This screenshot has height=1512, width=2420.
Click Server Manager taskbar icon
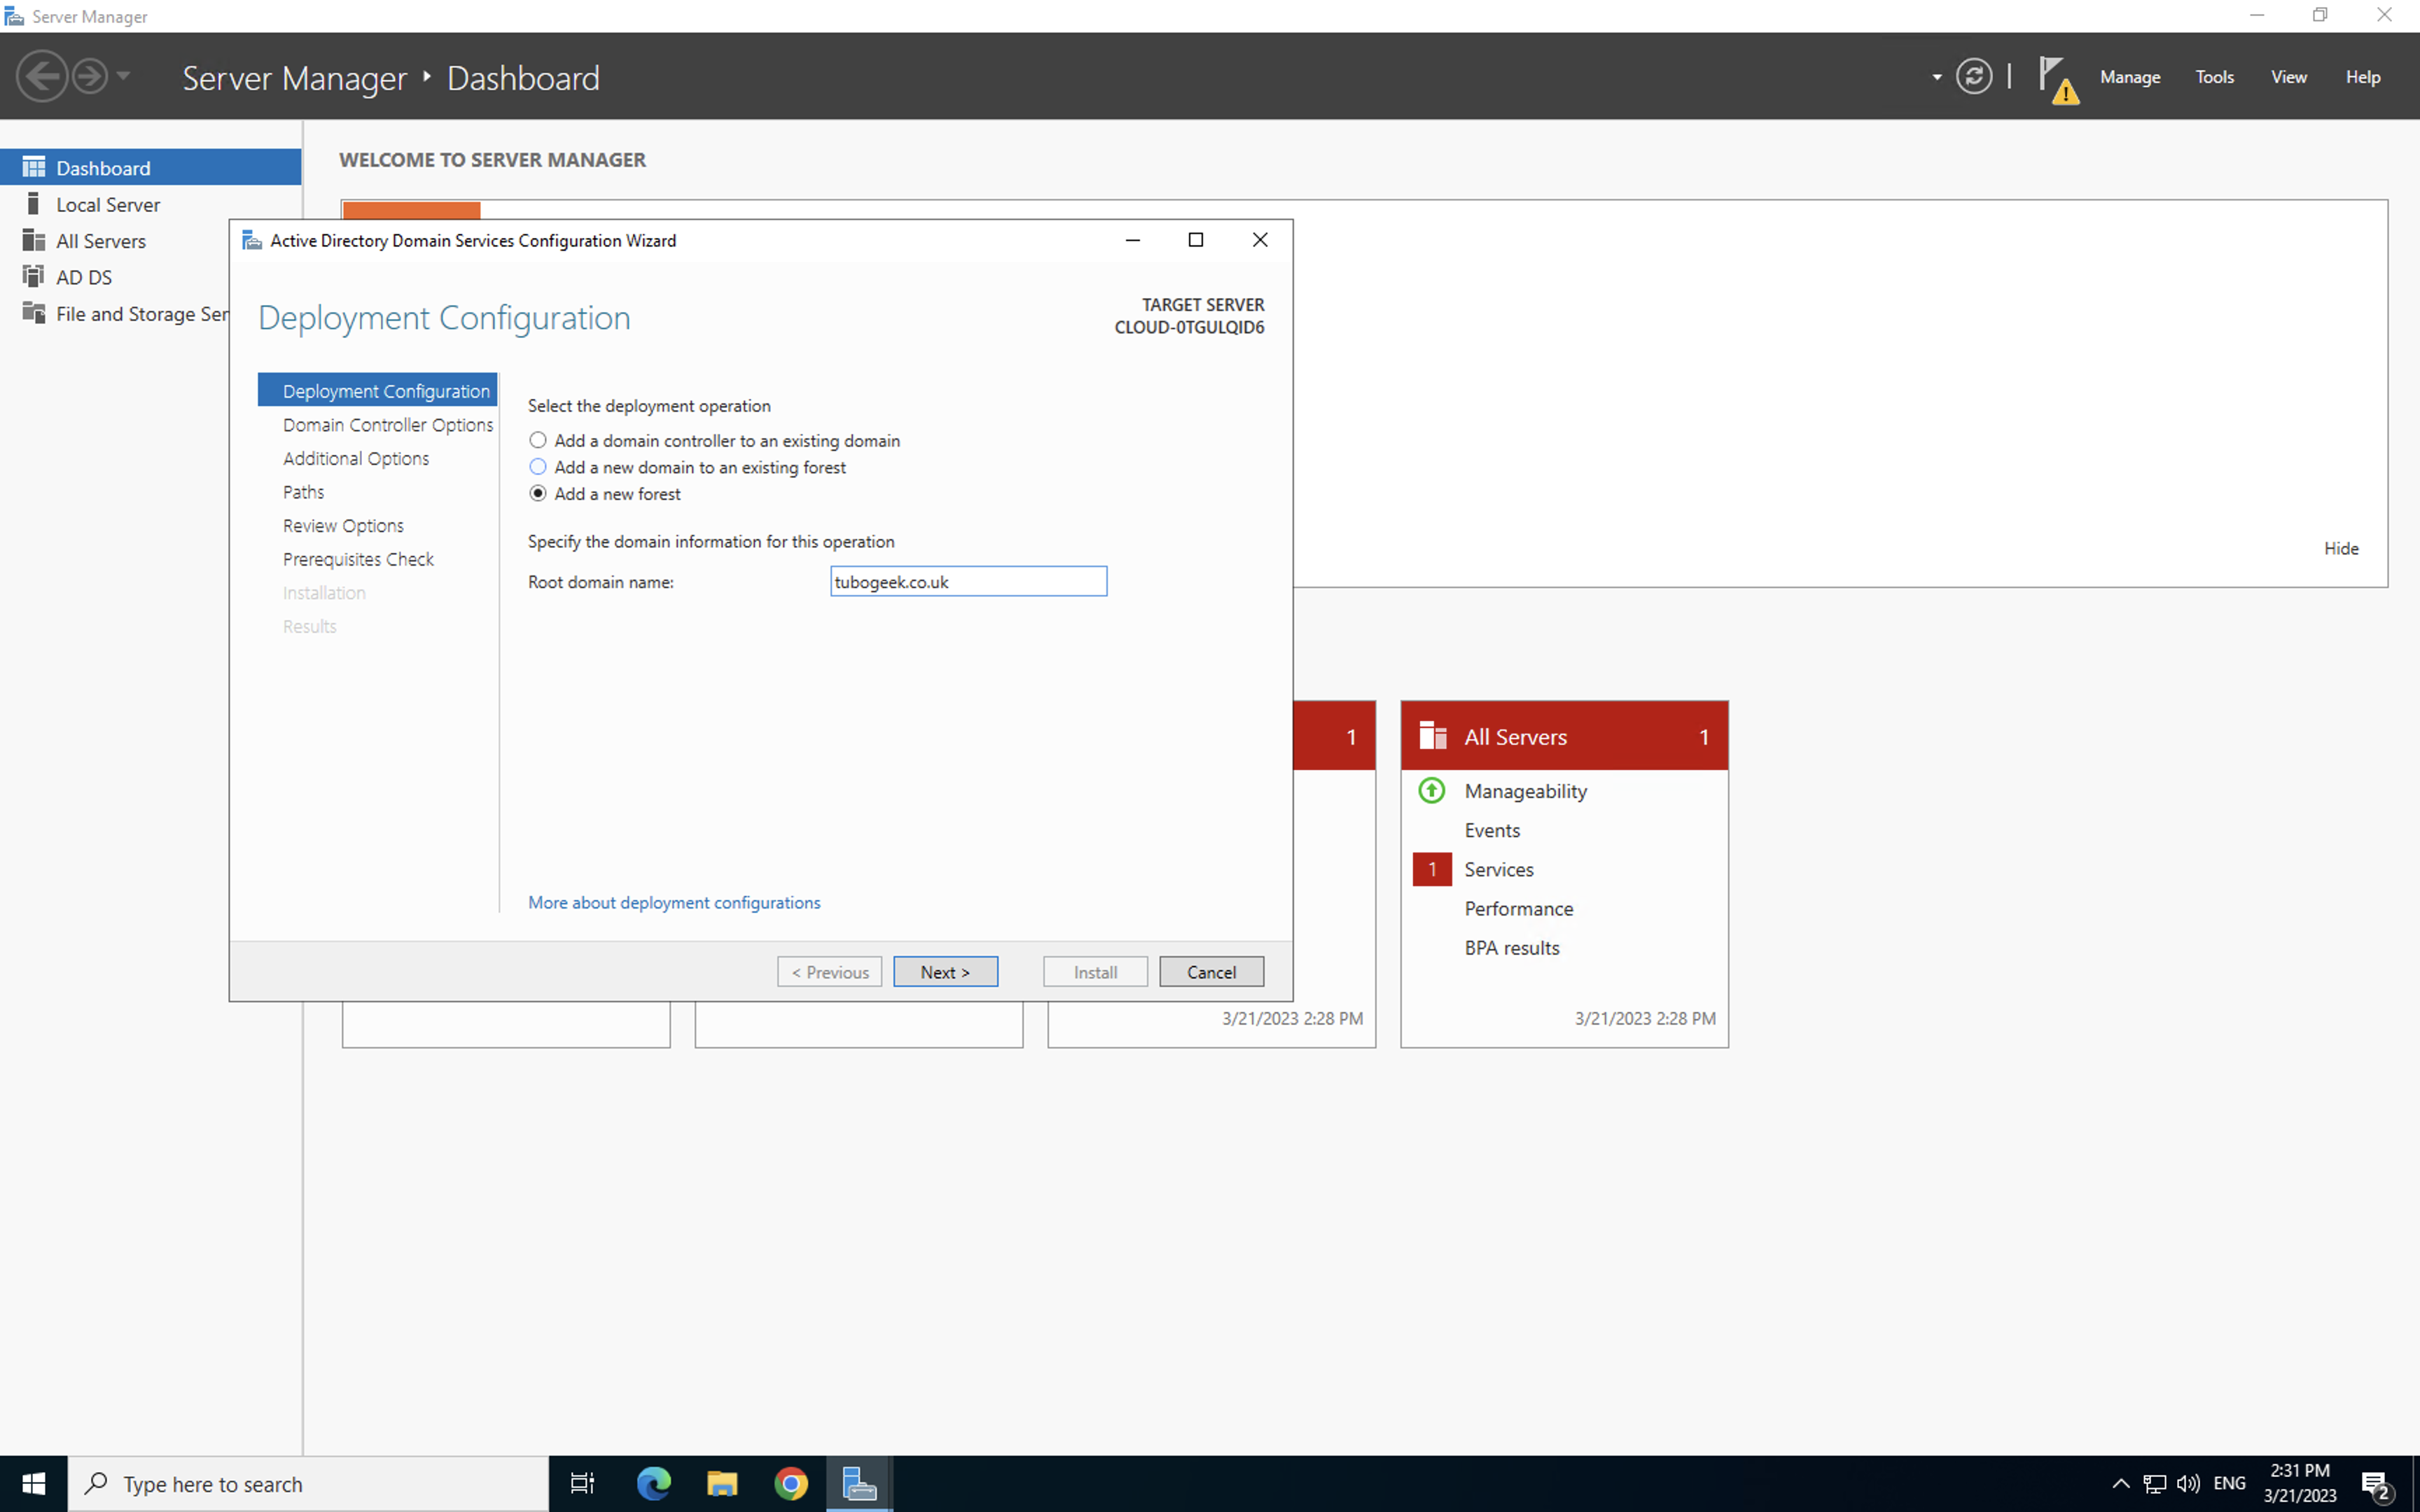(859, 1484)
